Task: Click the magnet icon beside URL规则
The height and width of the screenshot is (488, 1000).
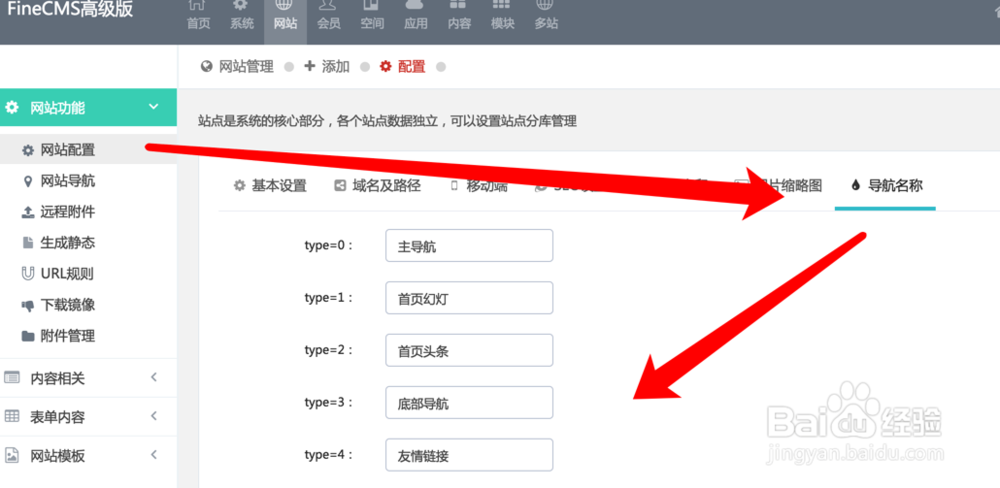Action: coord(27,274)
